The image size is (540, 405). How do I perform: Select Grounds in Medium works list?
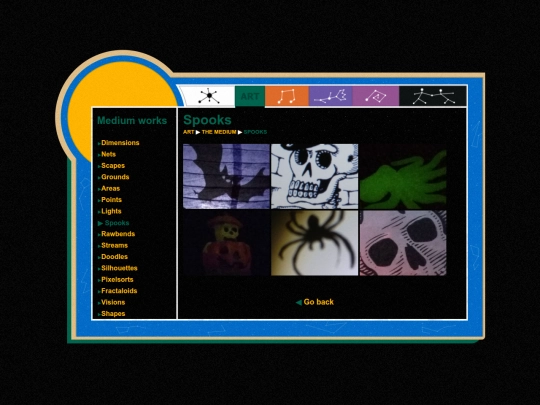click(115, 177)
